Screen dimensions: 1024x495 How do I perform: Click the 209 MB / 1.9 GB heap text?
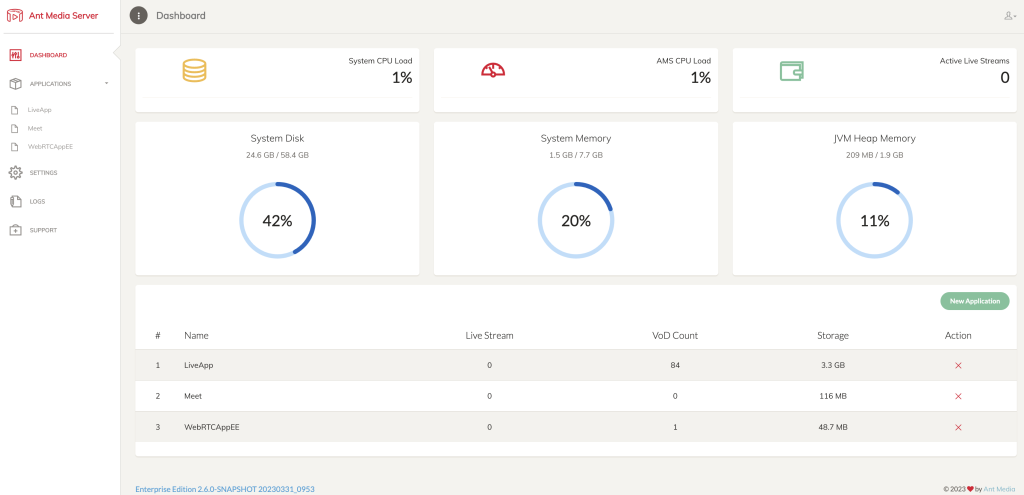[874, 155]
